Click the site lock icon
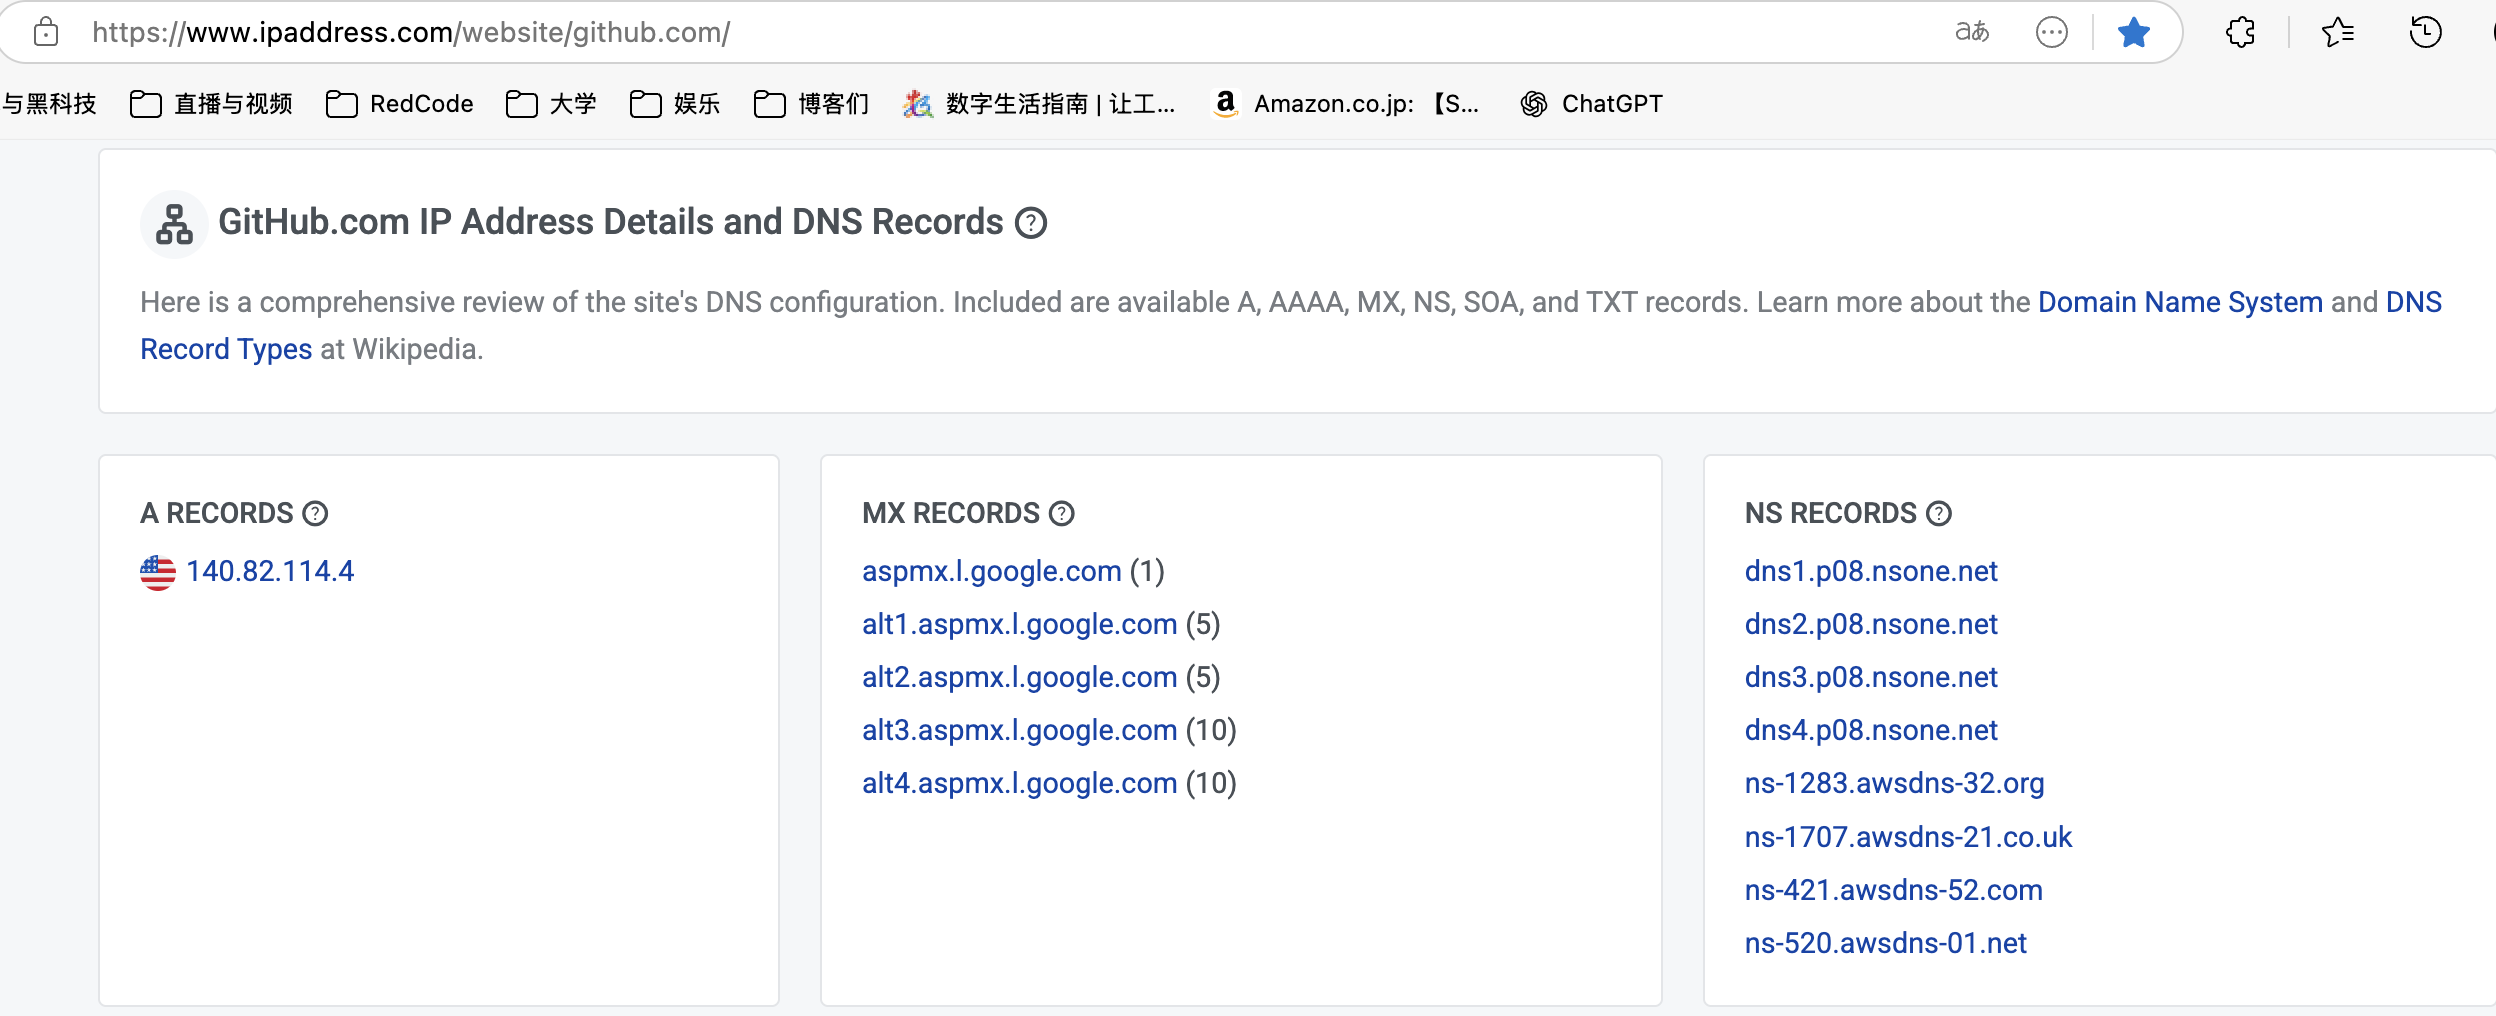The height and width of the screenshot is (1016, 2496). pyautogui.click(x=46, y=33)
